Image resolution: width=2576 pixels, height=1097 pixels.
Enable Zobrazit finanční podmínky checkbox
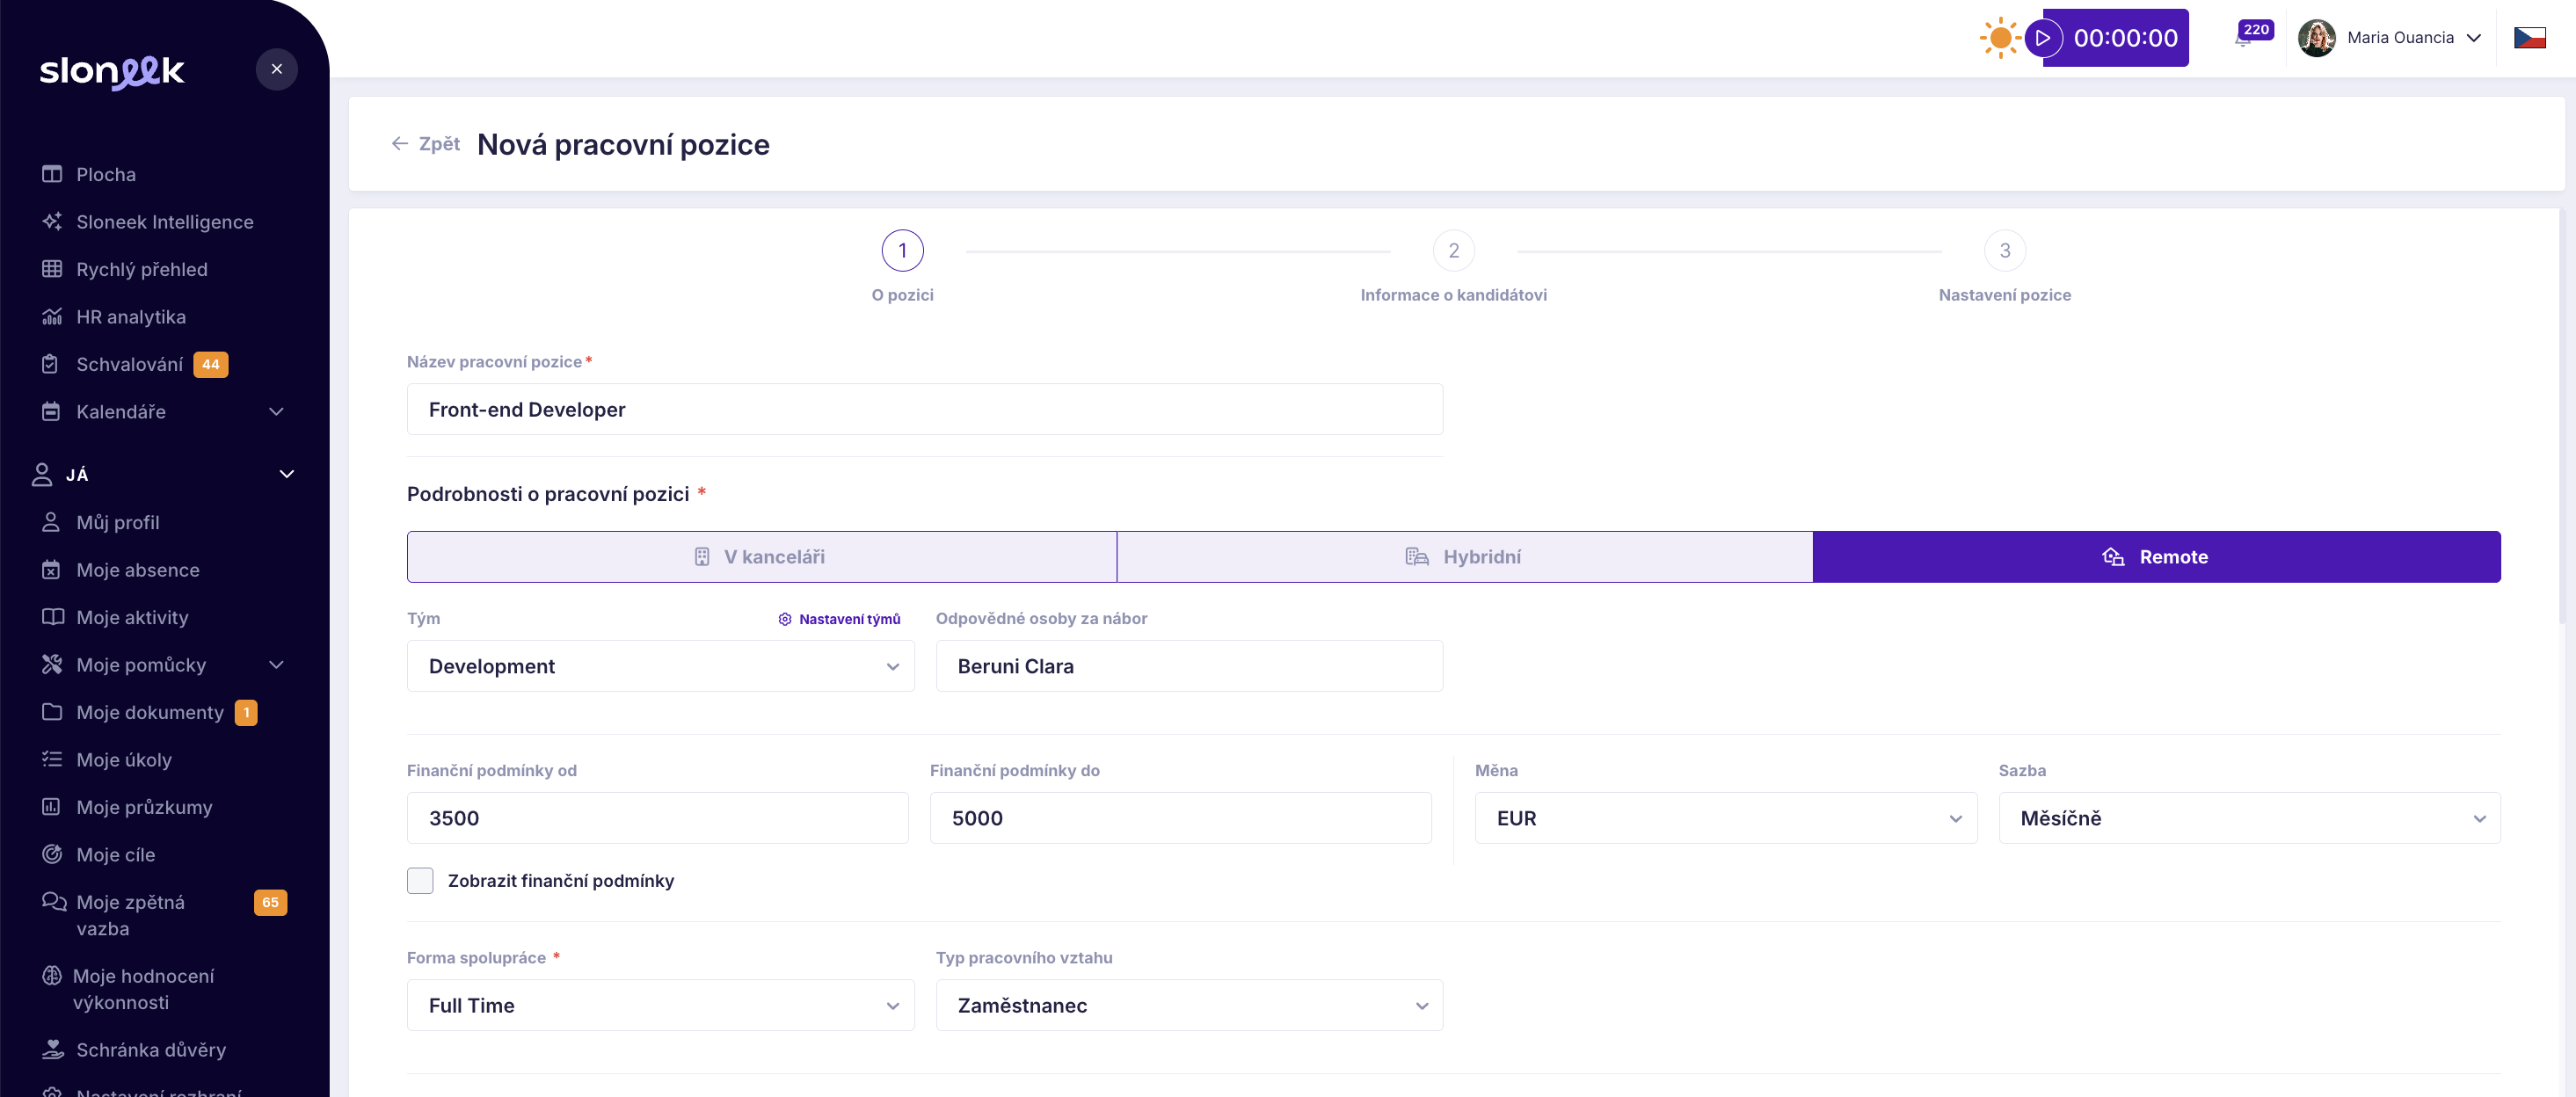(x=420, y=880)
